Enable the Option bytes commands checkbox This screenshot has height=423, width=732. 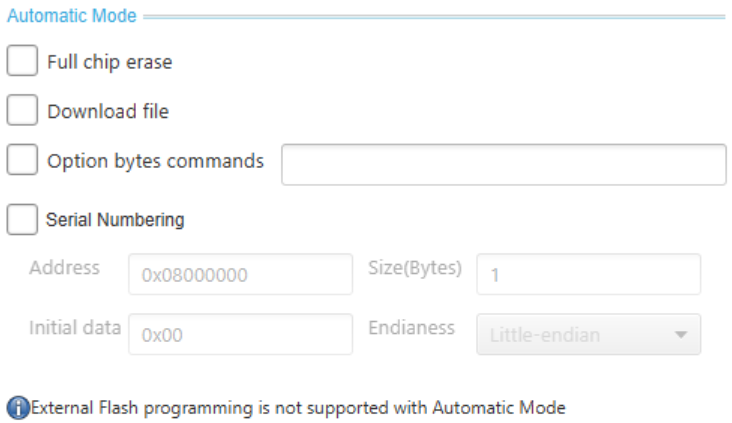click(x=22, y=159)
